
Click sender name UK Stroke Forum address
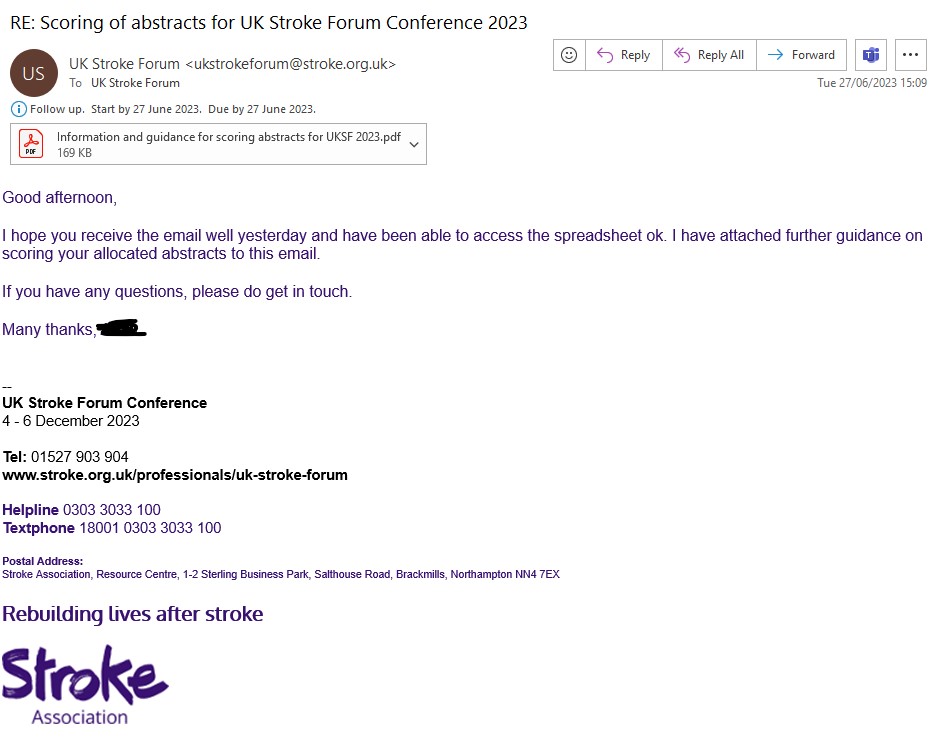232,64
